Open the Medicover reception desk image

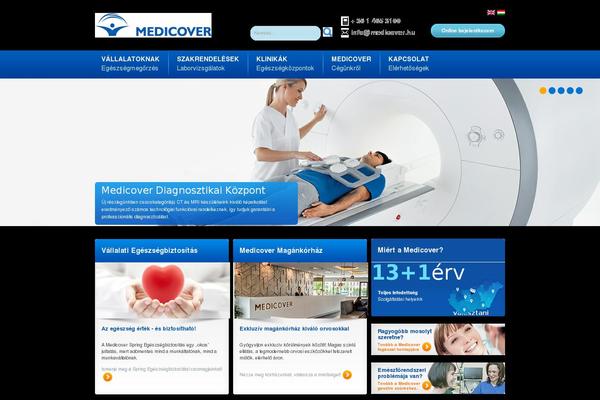[x=301, y=291]
